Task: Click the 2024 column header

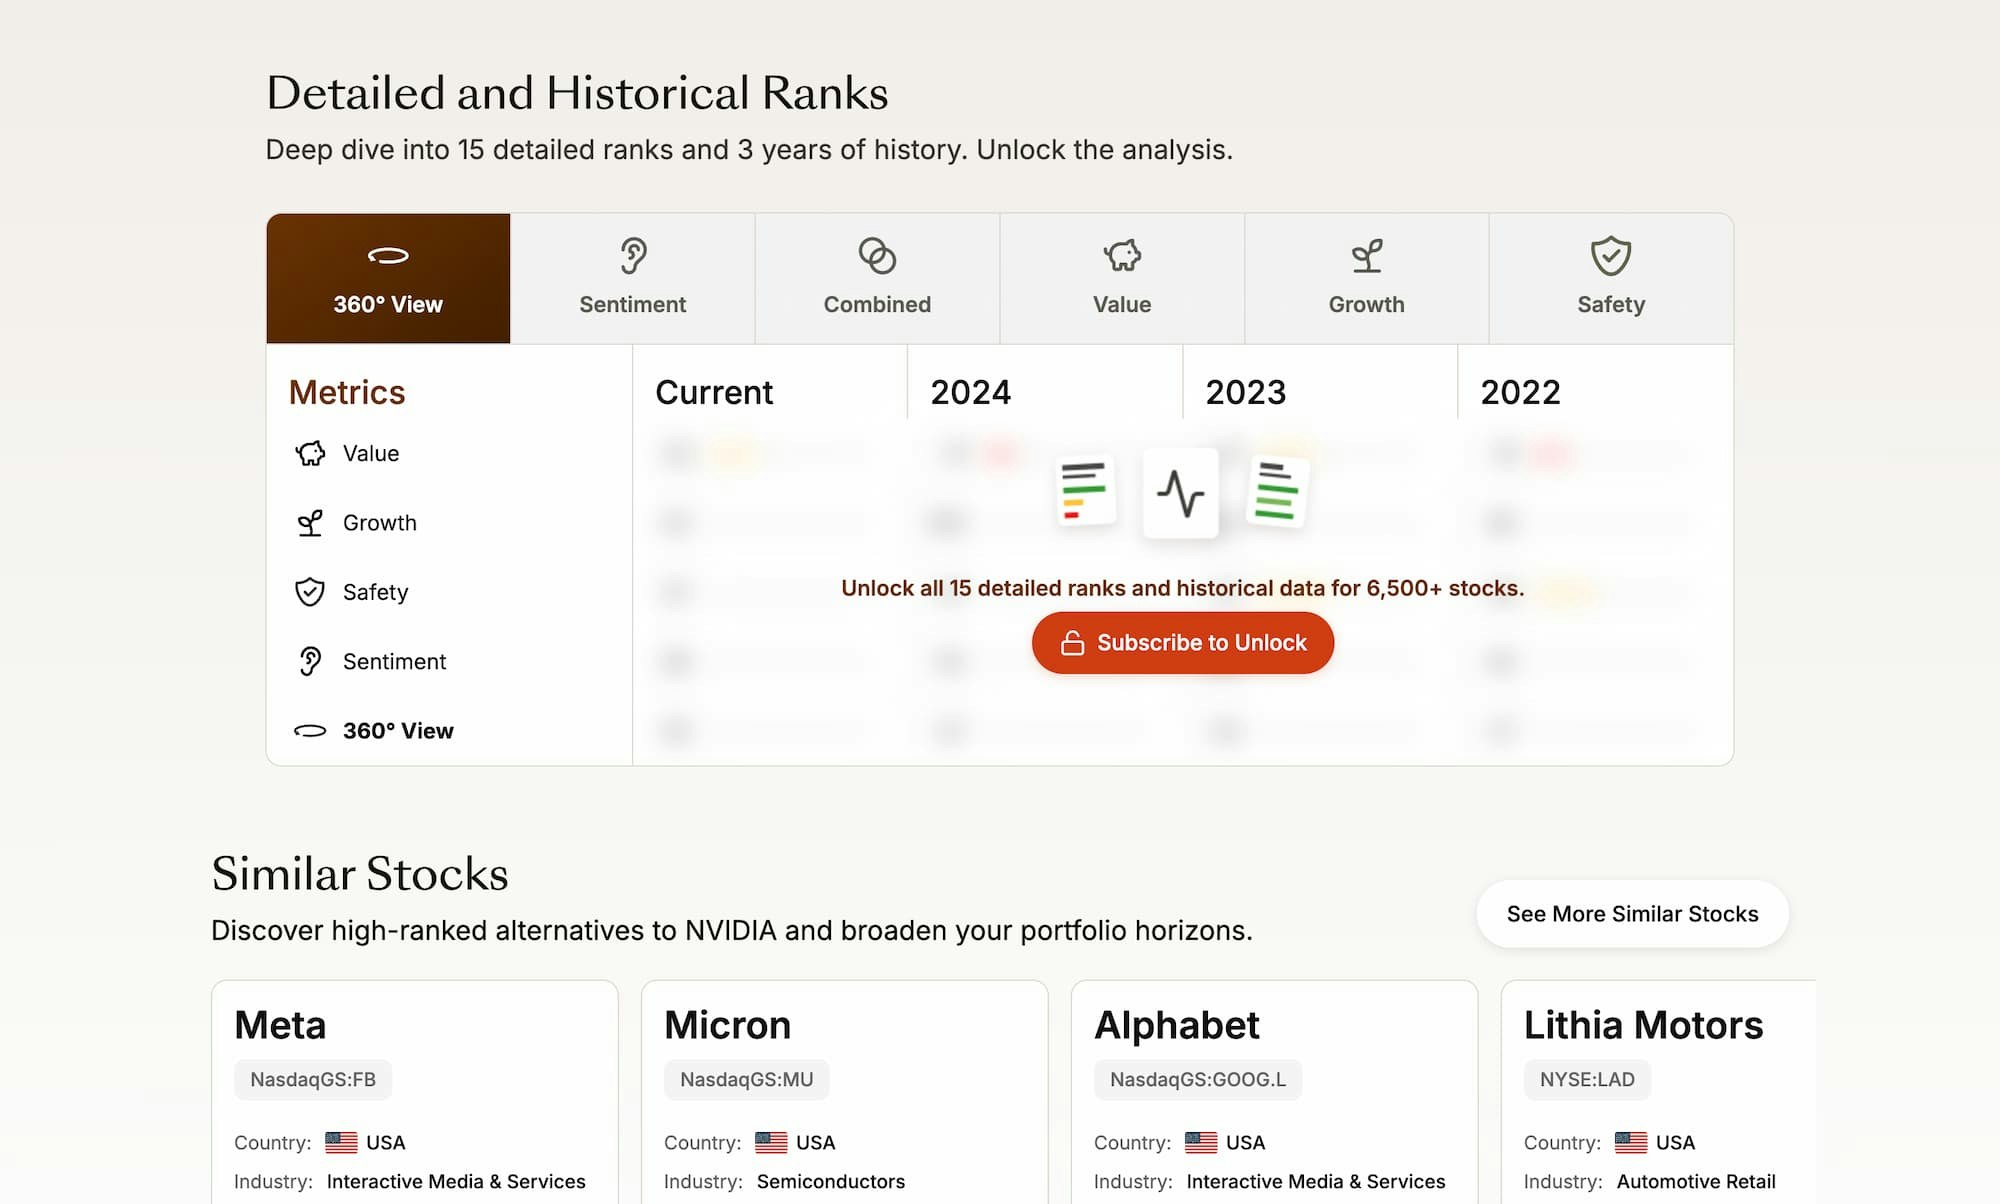Action: [x=970, y=392]
